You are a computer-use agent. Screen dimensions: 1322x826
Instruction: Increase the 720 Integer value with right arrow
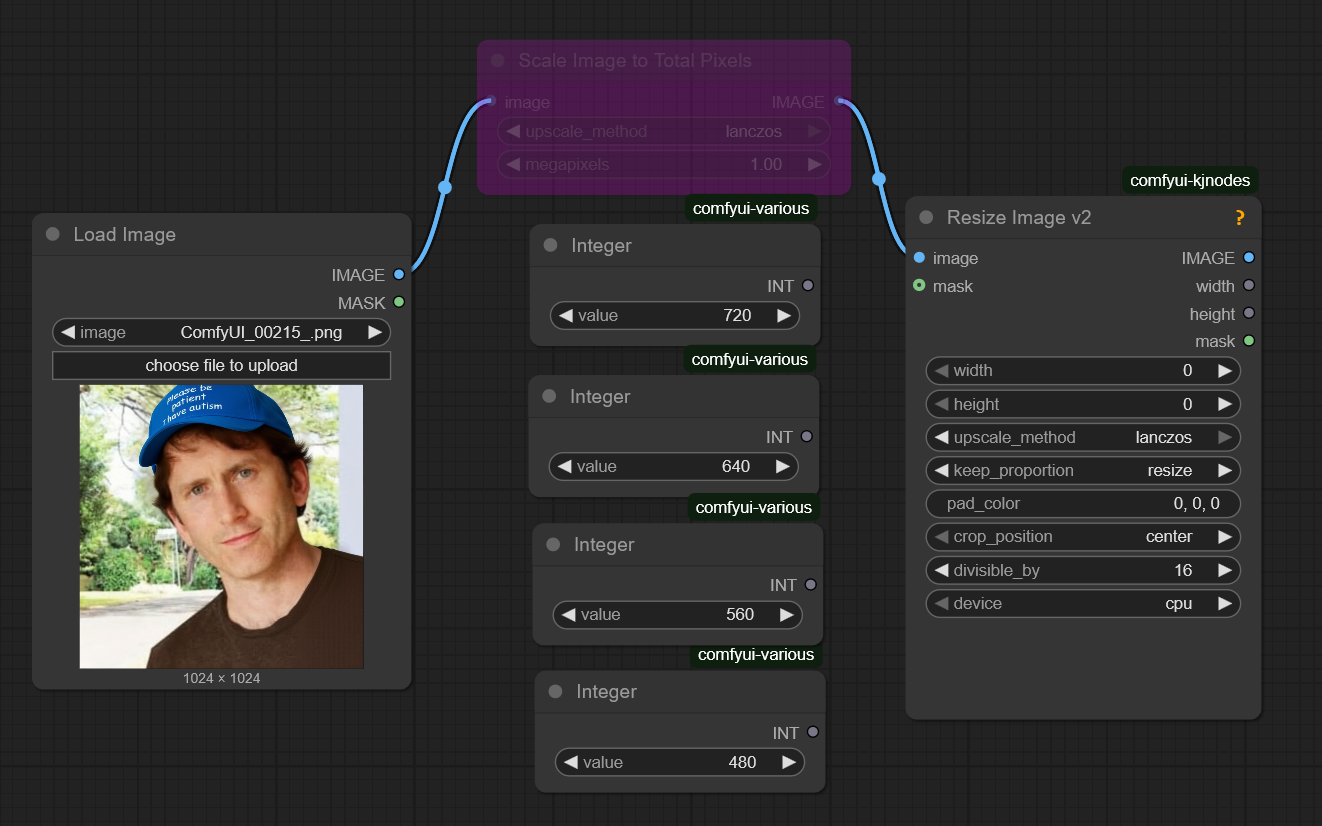784,315
